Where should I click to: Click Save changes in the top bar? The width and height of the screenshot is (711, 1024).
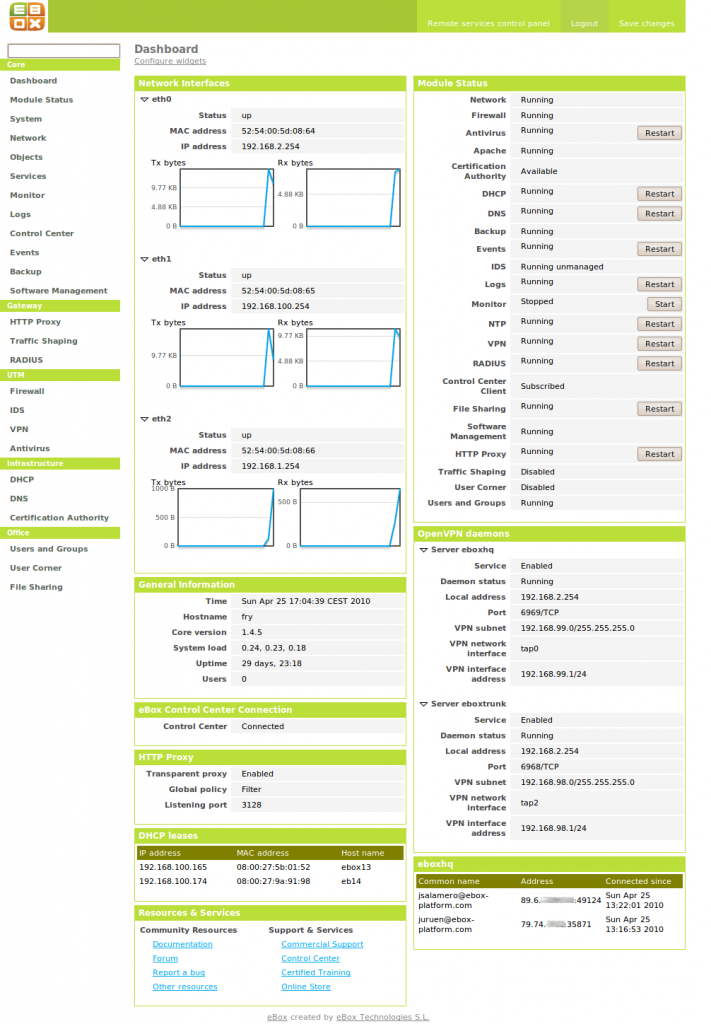point(646,23)
